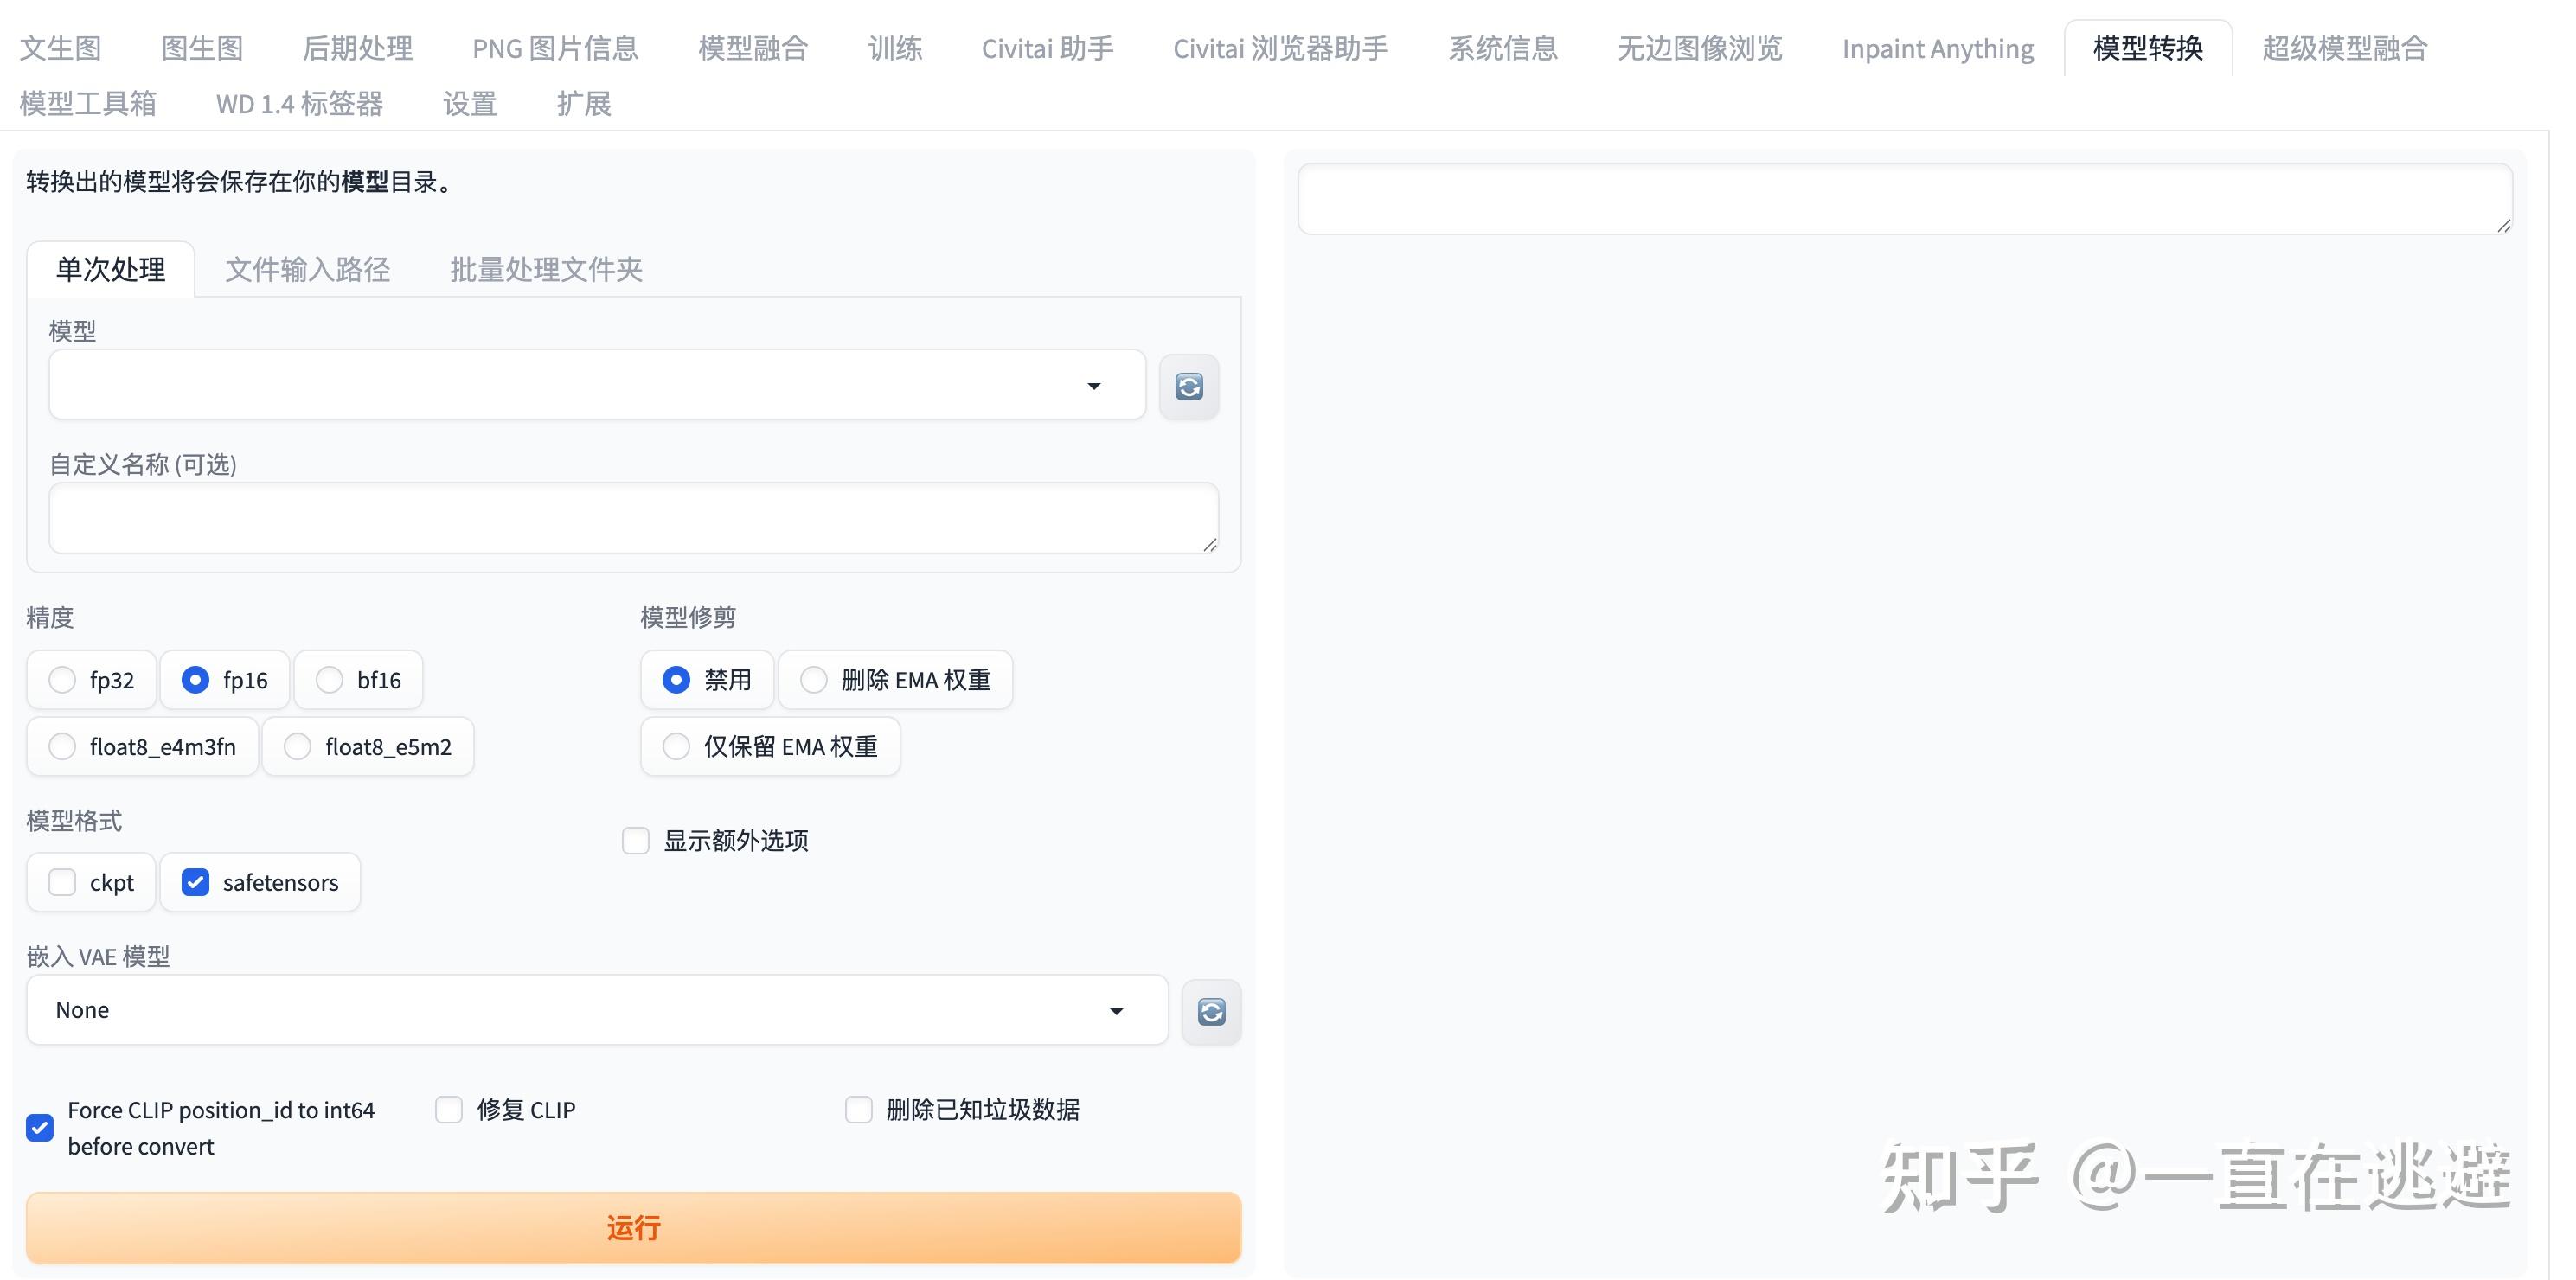
Task: Refresh the 模型 dropdown list
Action: coord(1188,386)
